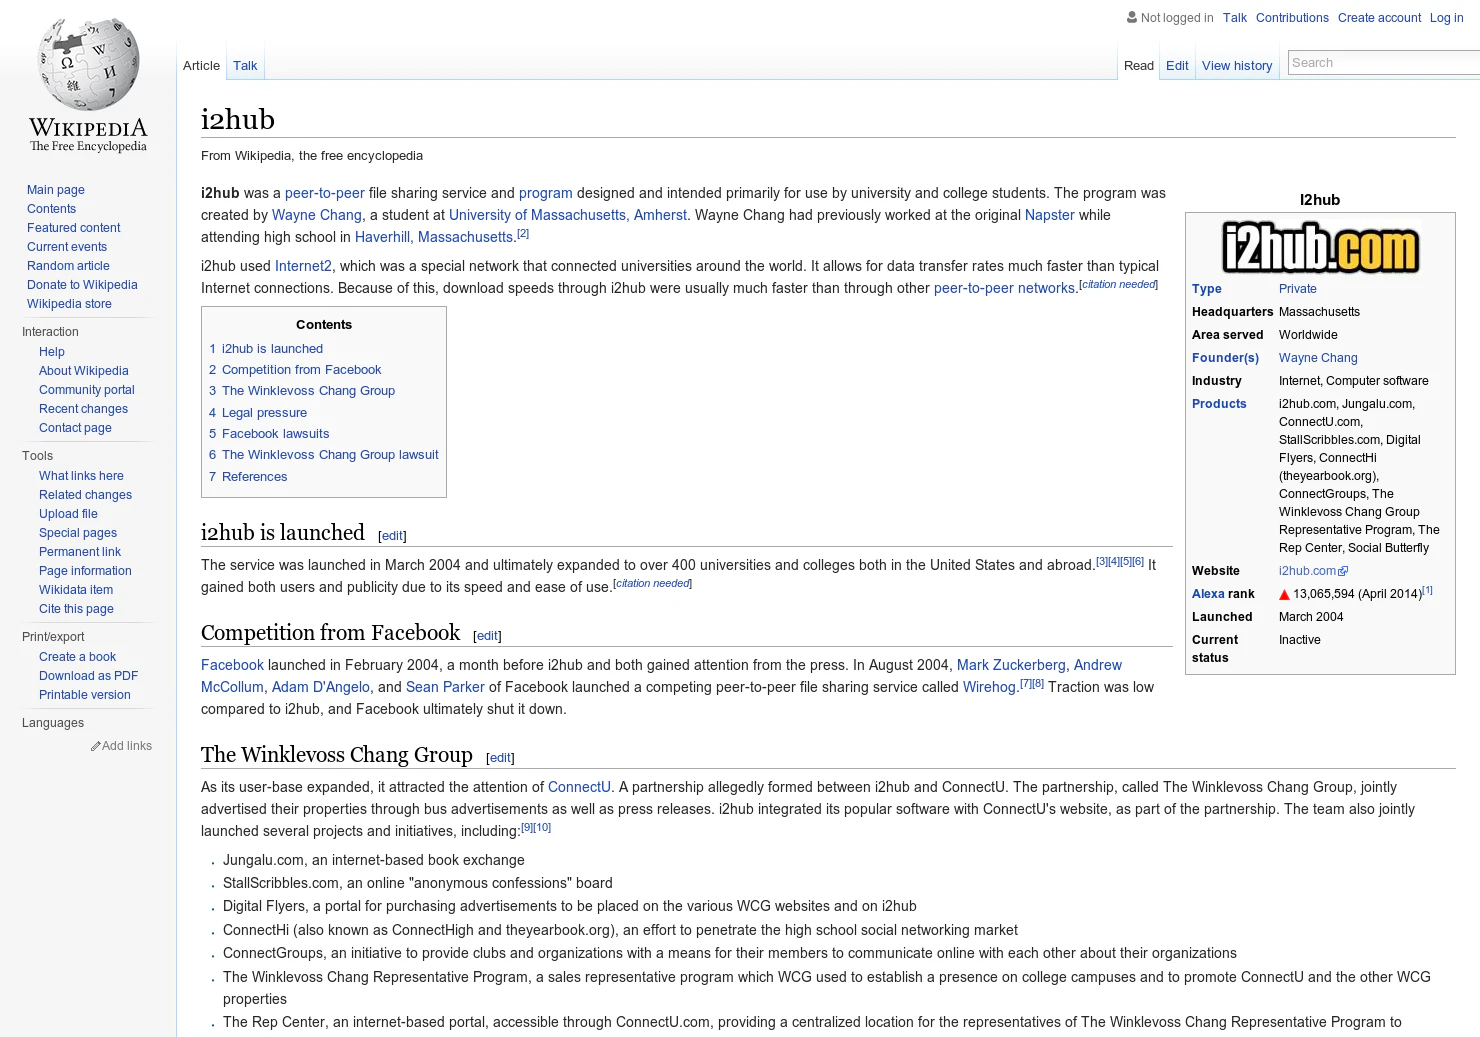Open the Edit tab
The width and height of the screenshot is (1480, 1037).
pyautogui.click(x=1177, y=66)
